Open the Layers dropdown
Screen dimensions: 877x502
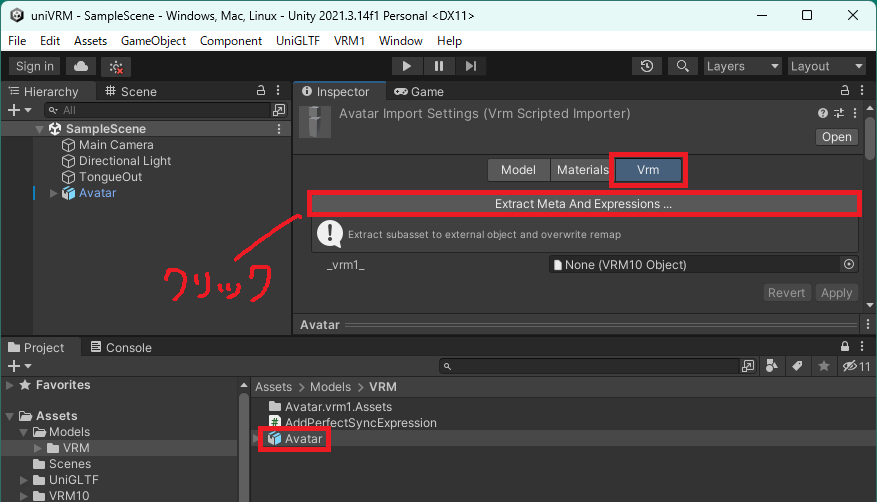pos(741,66)
